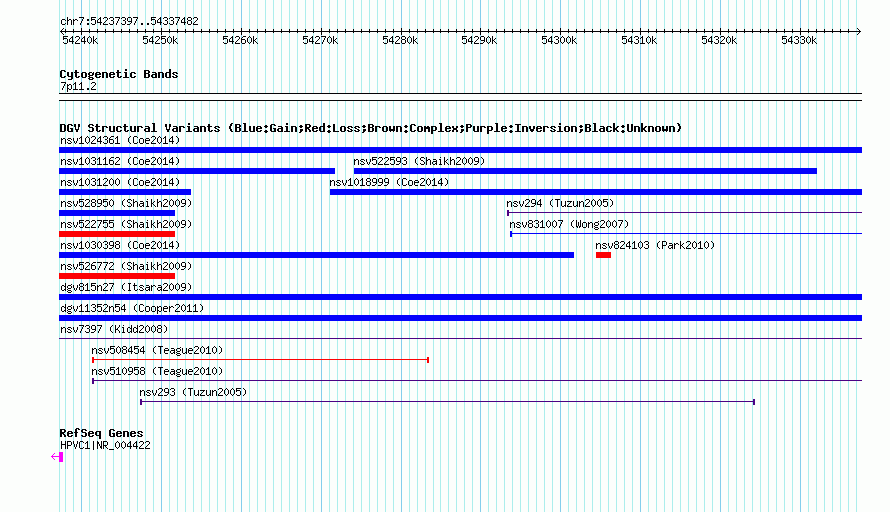
Task: Click the nsv831007 blue thin line
Action: click(x=686, y=234)
